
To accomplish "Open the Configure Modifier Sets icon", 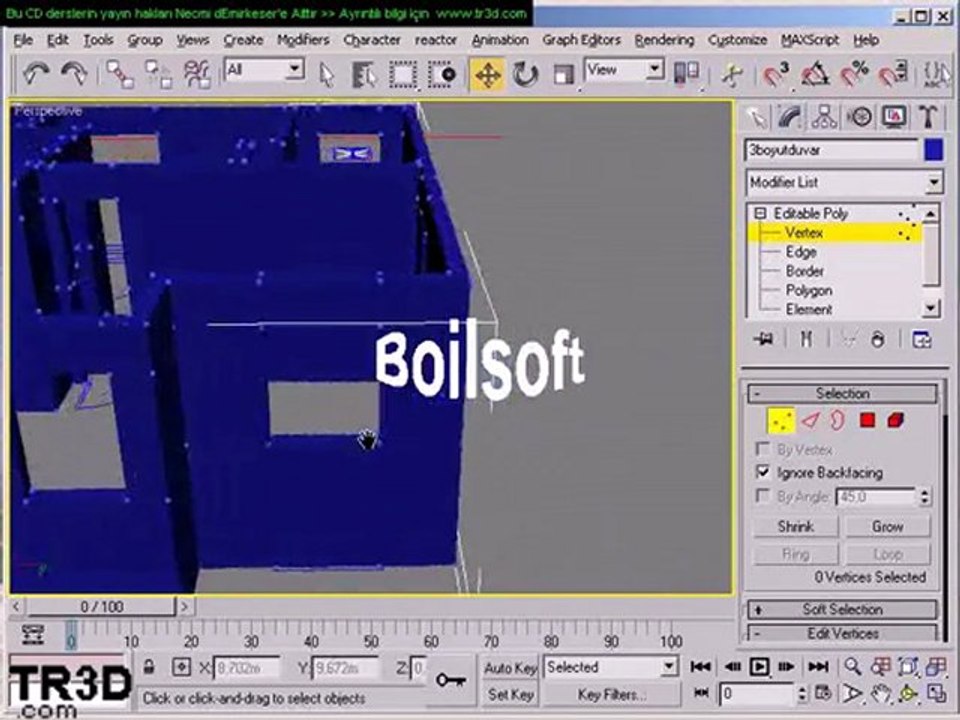I will [922, 339].
